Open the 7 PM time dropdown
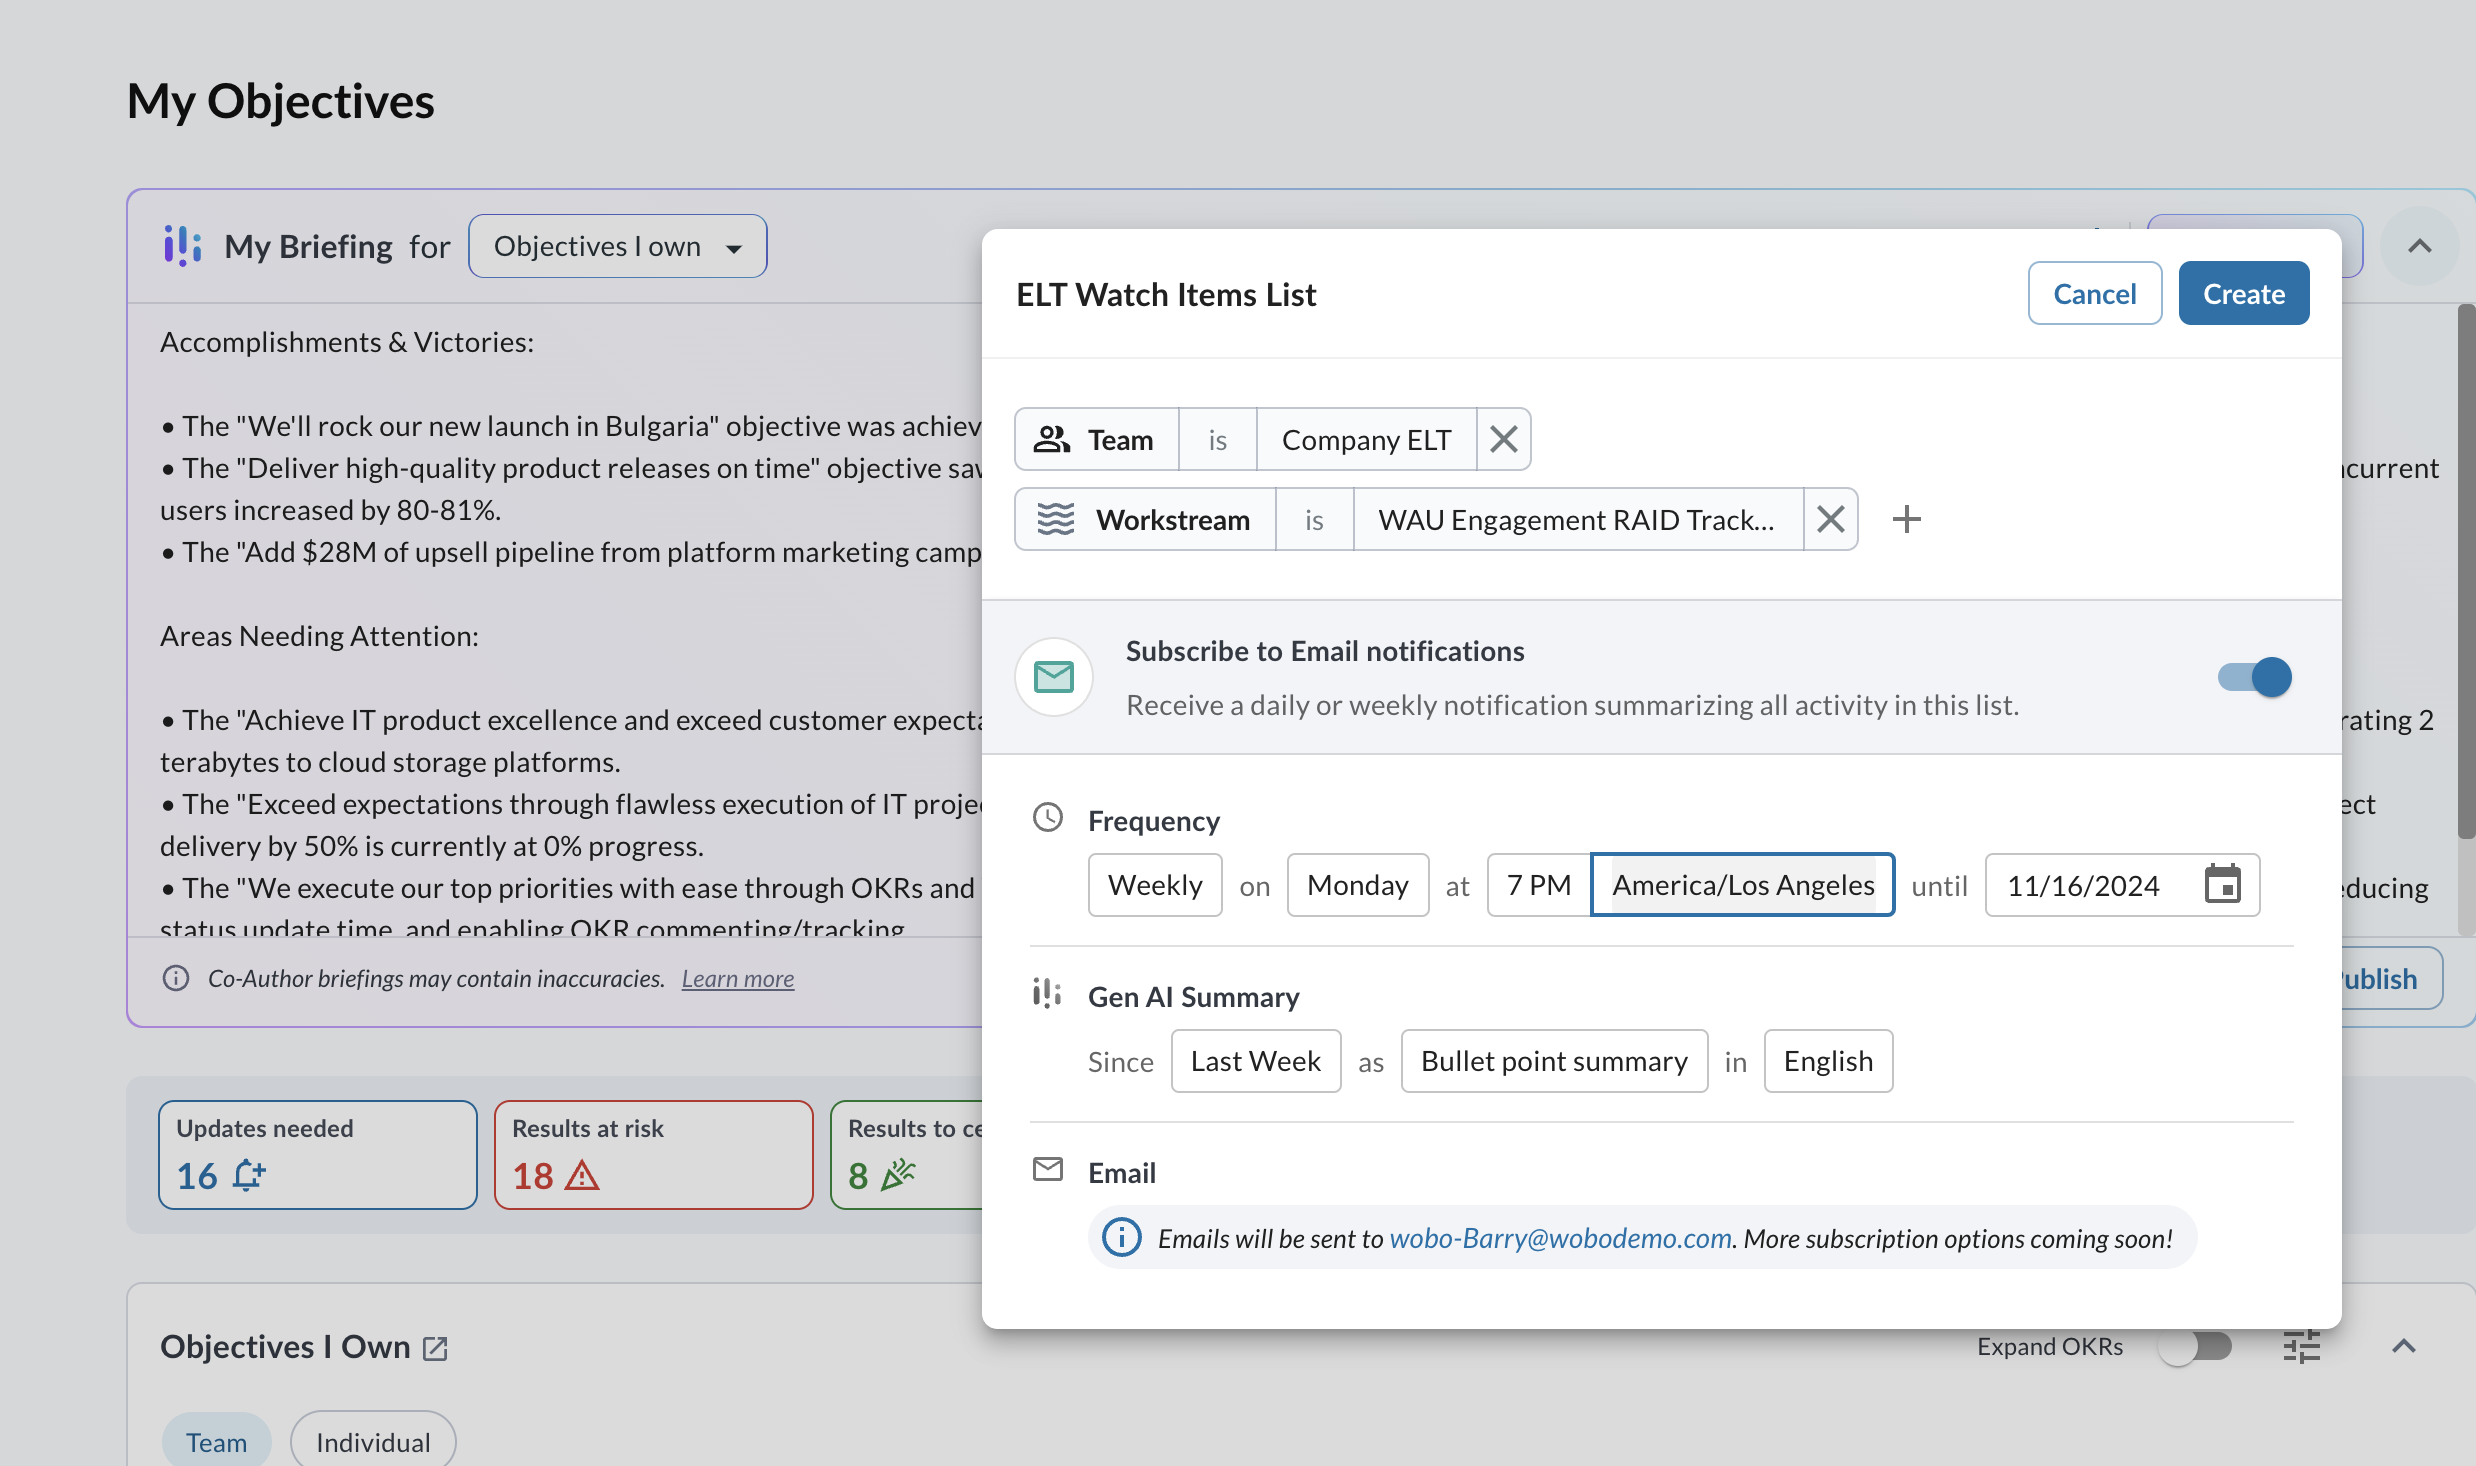This screenshot has height=1466, width=2476. pos(1539,885)
